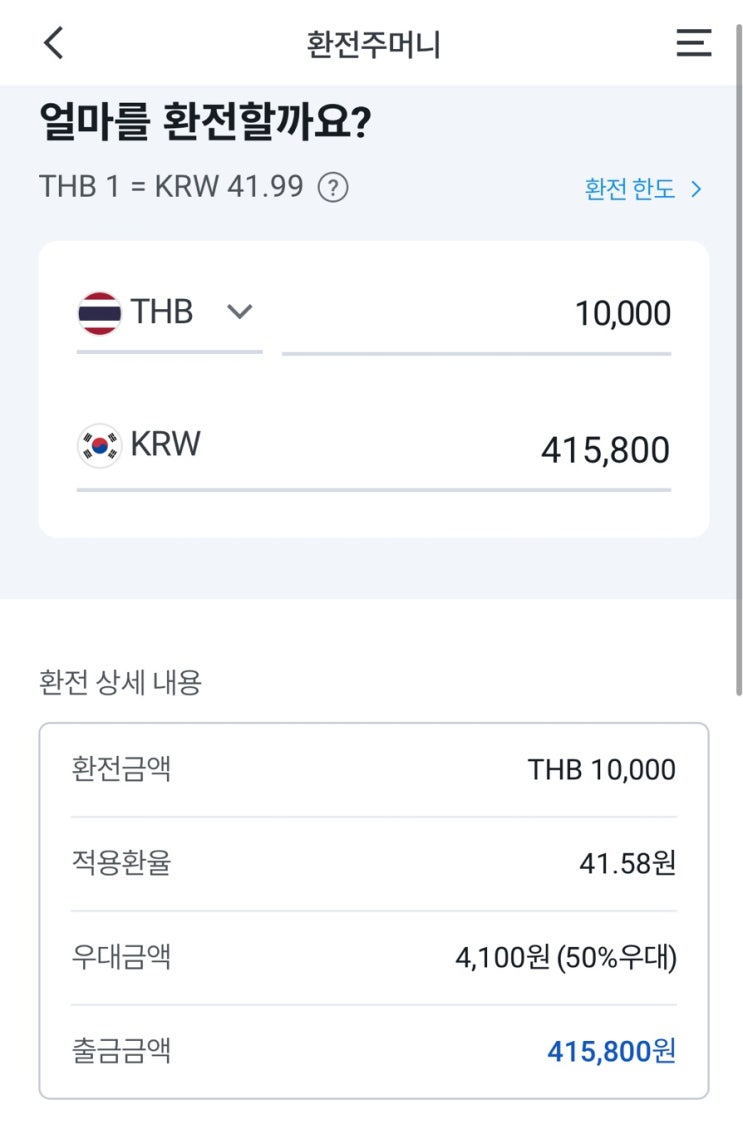Tap the 우대금액 4,100원 (50%우대) value
Image resolution: width=743 pixels, height=1139 pixels.
(566, 959)
